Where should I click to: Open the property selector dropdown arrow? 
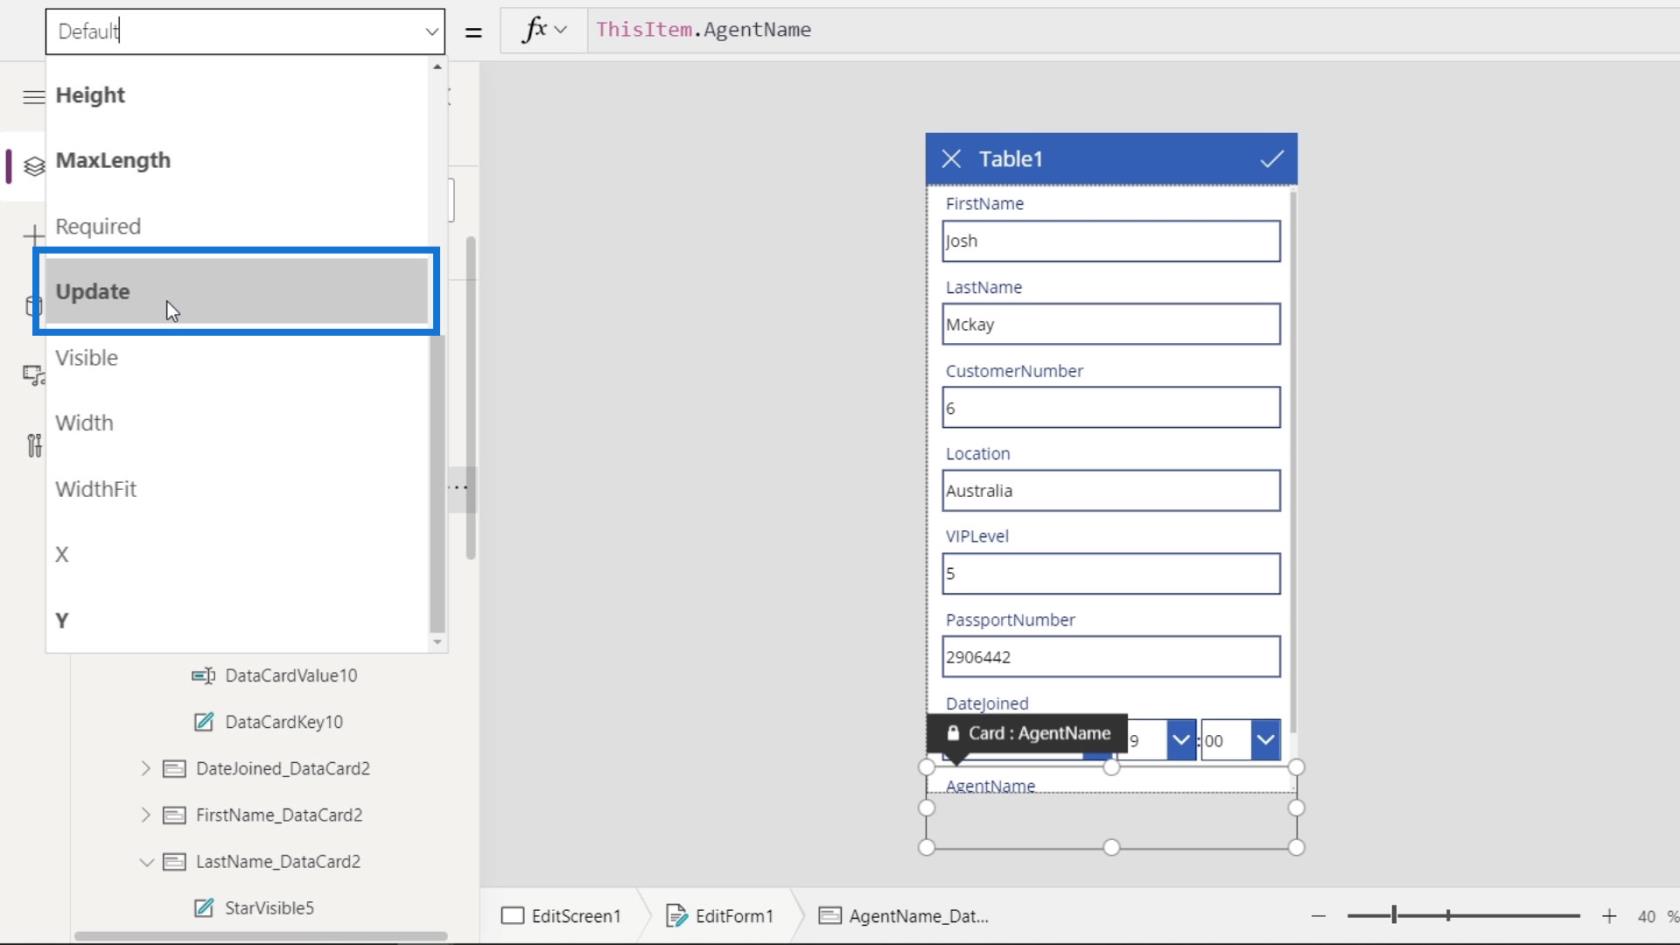(x=431, y=31)
